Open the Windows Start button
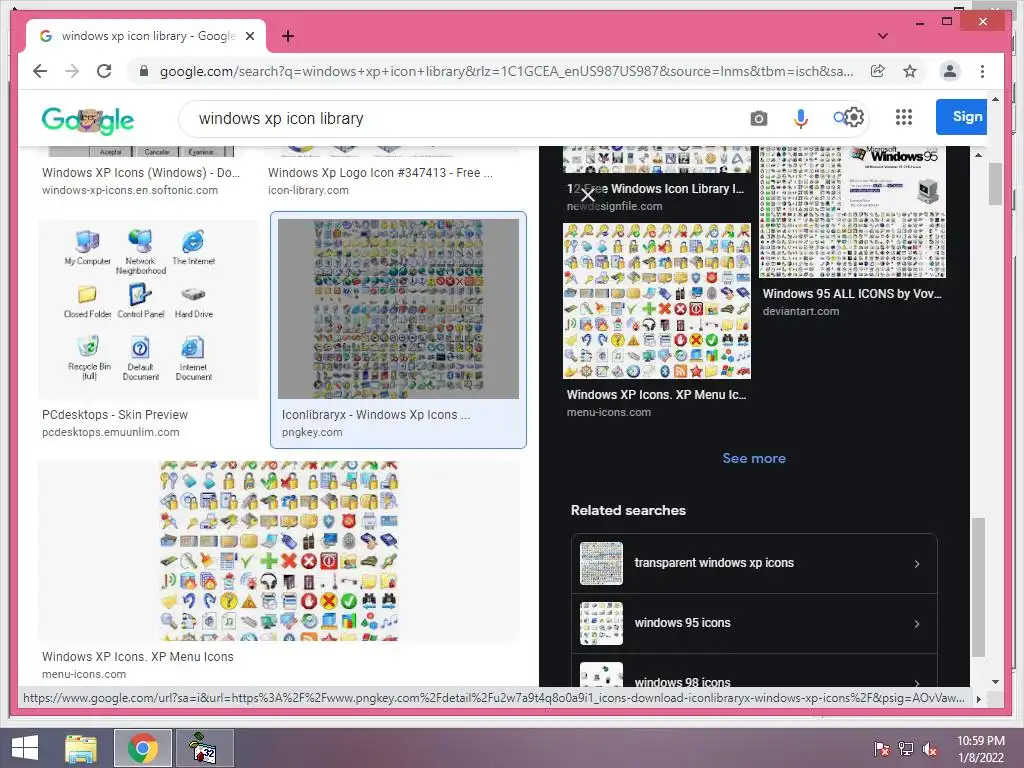The width and height of the screenshot is (1024, 768). (x=25, y=748)
